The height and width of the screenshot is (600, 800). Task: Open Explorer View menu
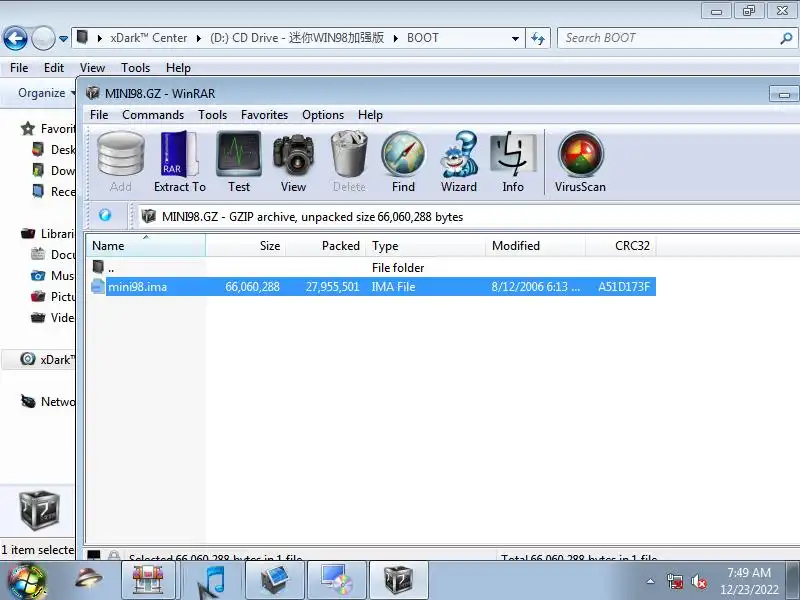(92, 68)
